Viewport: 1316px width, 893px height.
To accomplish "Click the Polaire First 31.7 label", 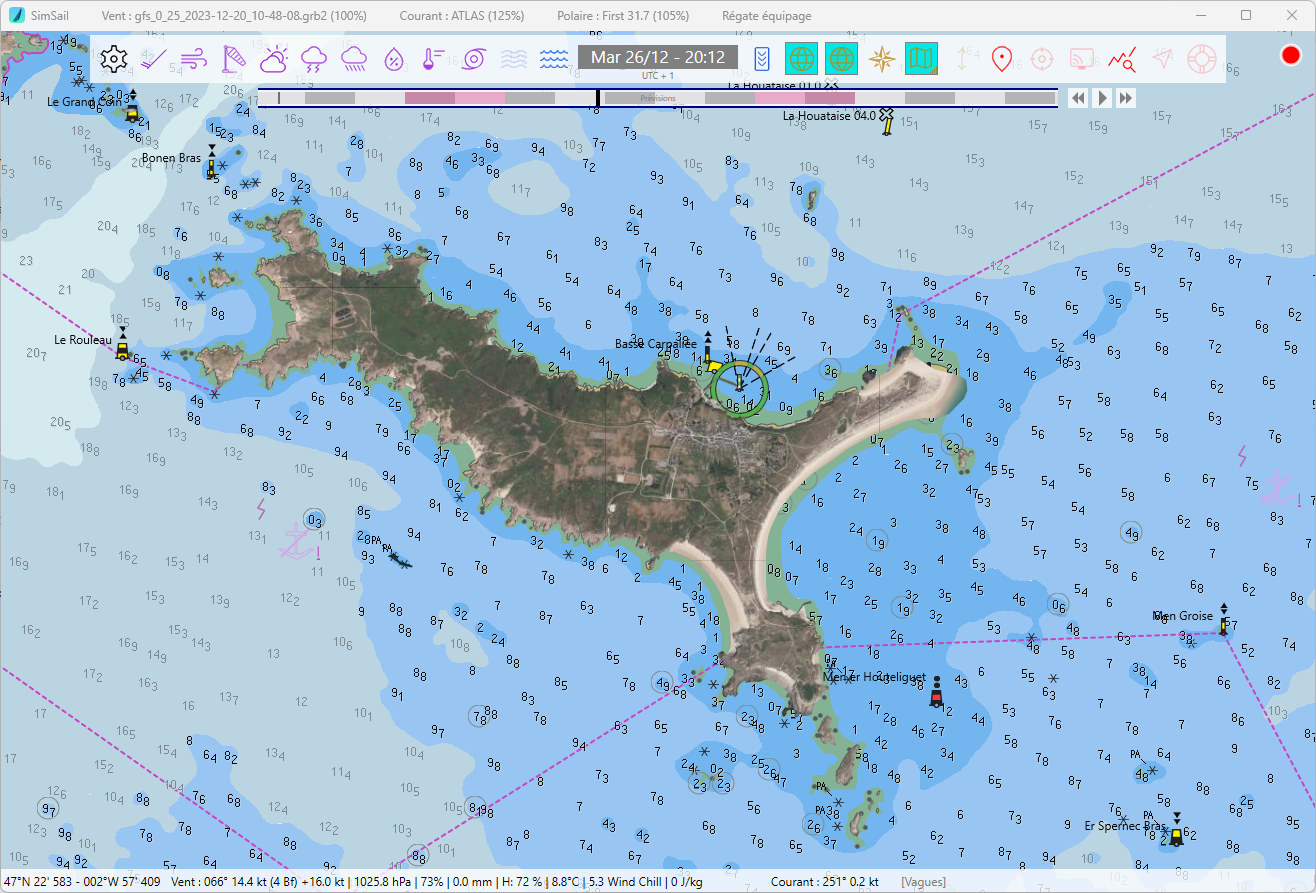I will point(637,16).
